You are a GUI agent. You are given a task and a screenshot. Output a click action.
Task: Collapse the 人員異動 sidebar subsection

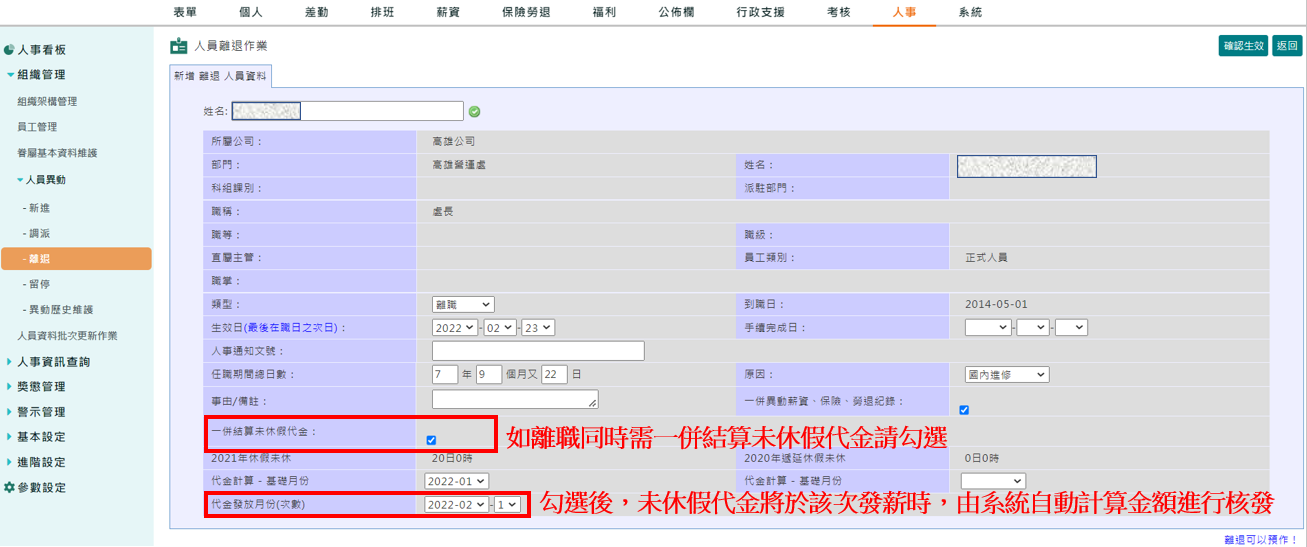click(41, 180)
